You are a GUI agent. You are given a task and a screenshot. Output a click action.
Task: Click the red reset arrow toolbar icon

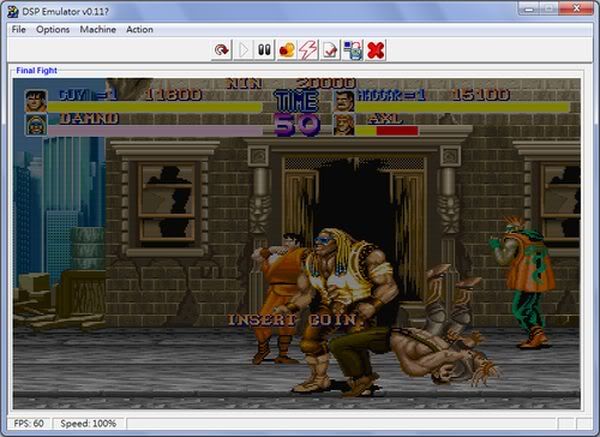[x=222, y=50]
